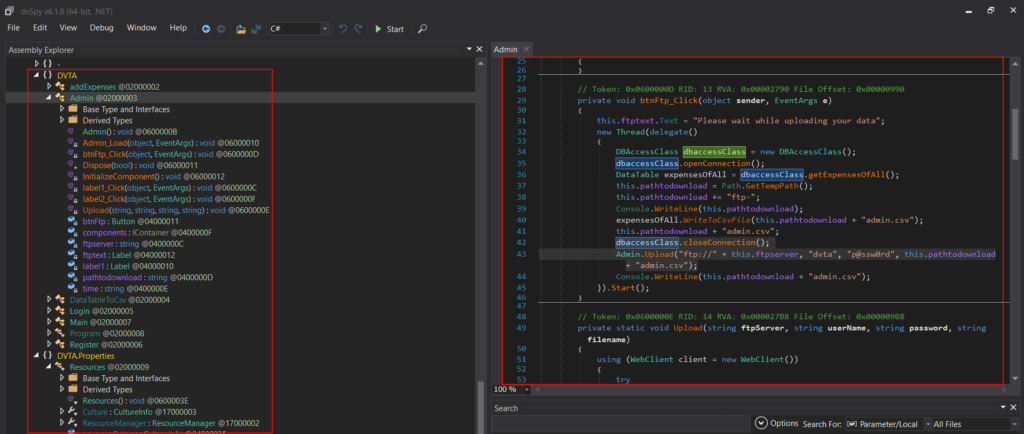Collapse the Admin class tree node
Screen dimensions: 1024x434
click(49, 98)
